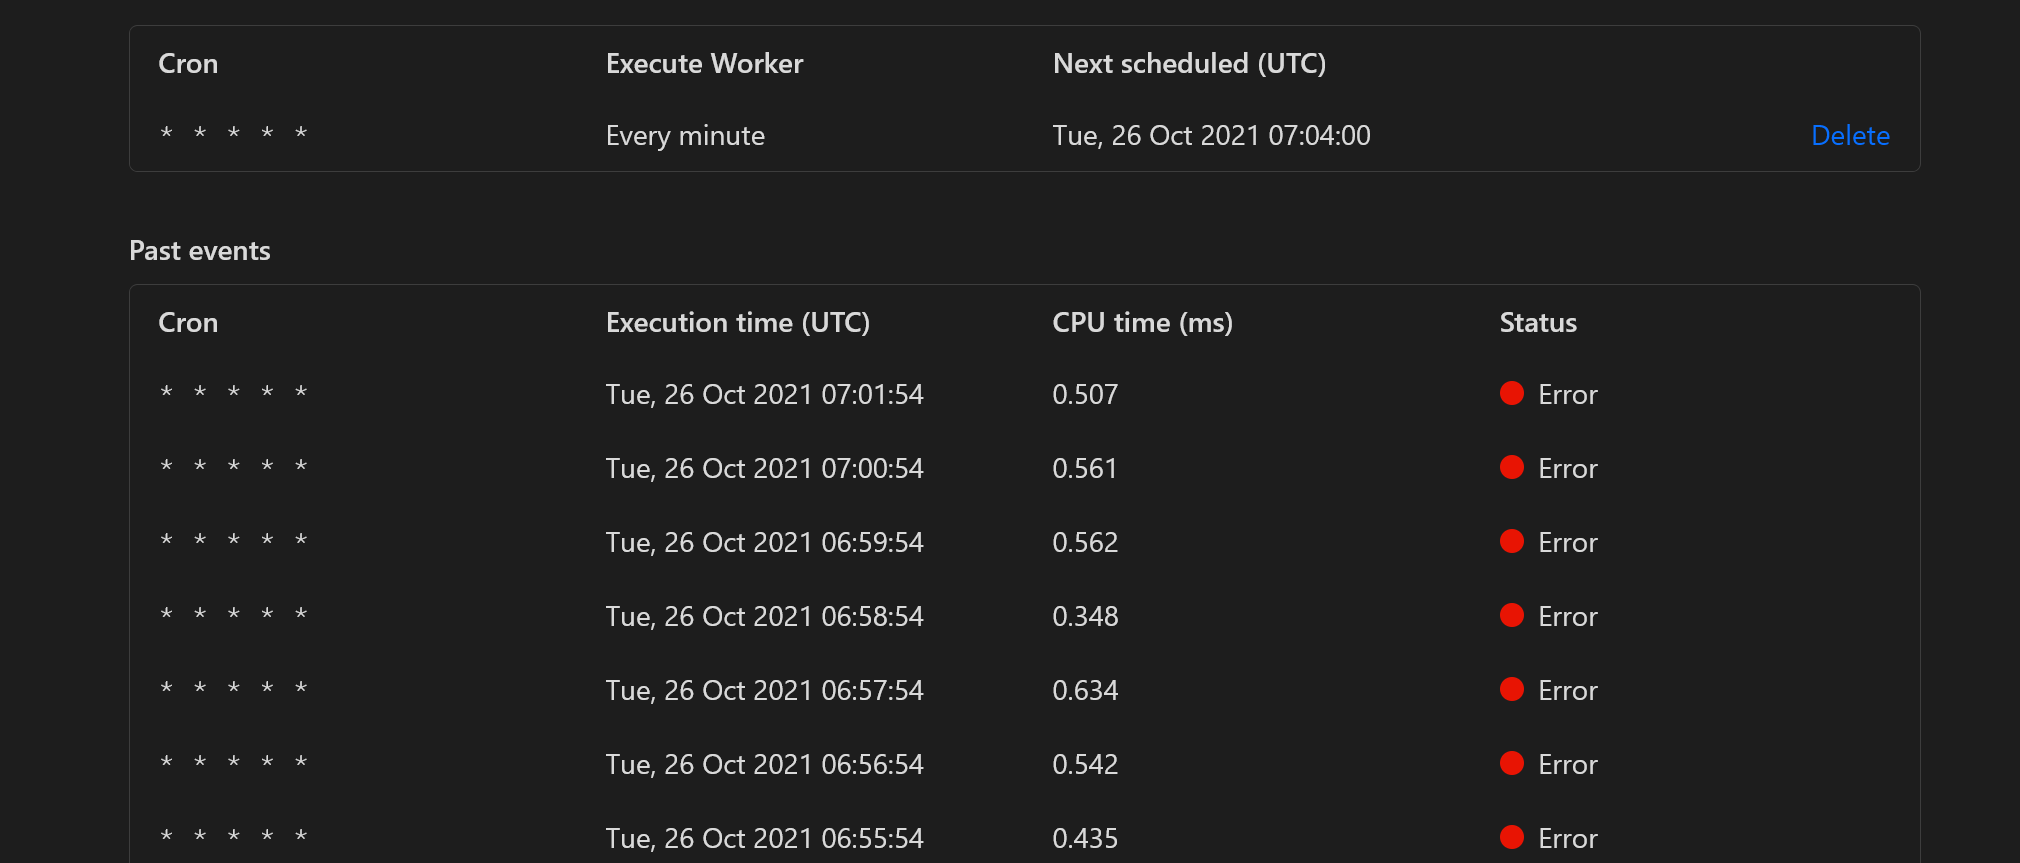Click the Delete link for the cron trigger

click(1850, 135)
